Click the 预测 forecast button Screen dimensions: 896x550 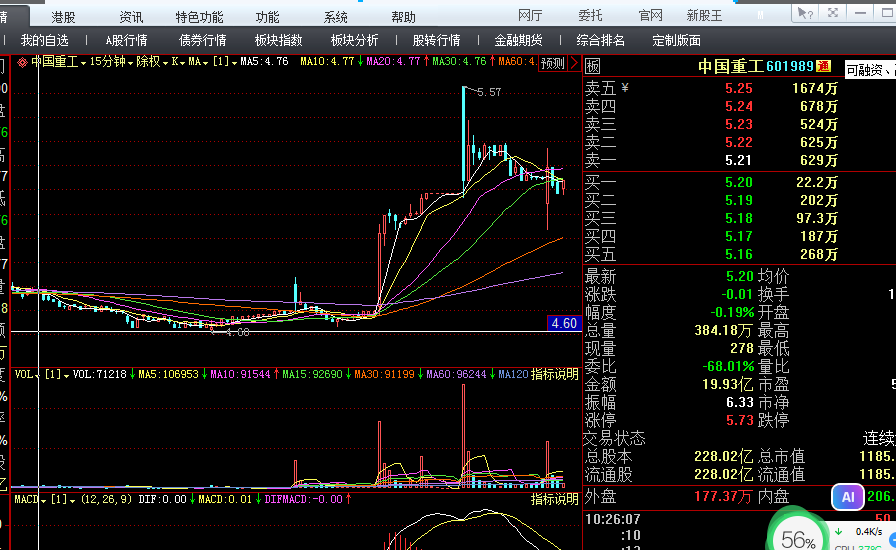553,63
